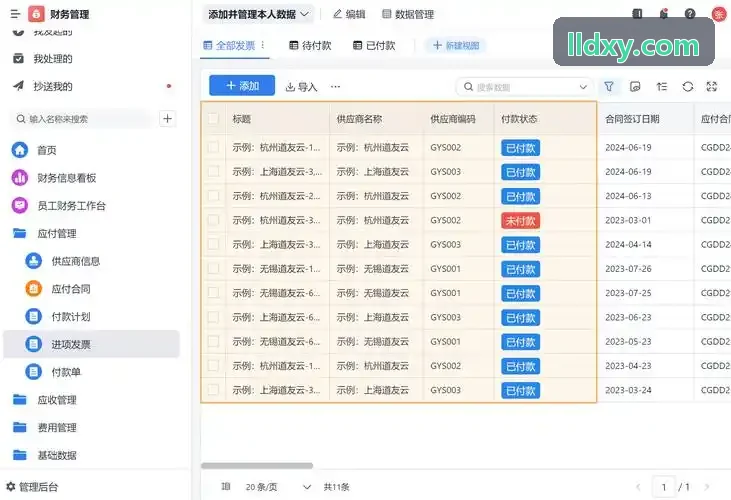Open the 编辑 top menu item
This screenshot has height=500, width=731.
[349, 14]
